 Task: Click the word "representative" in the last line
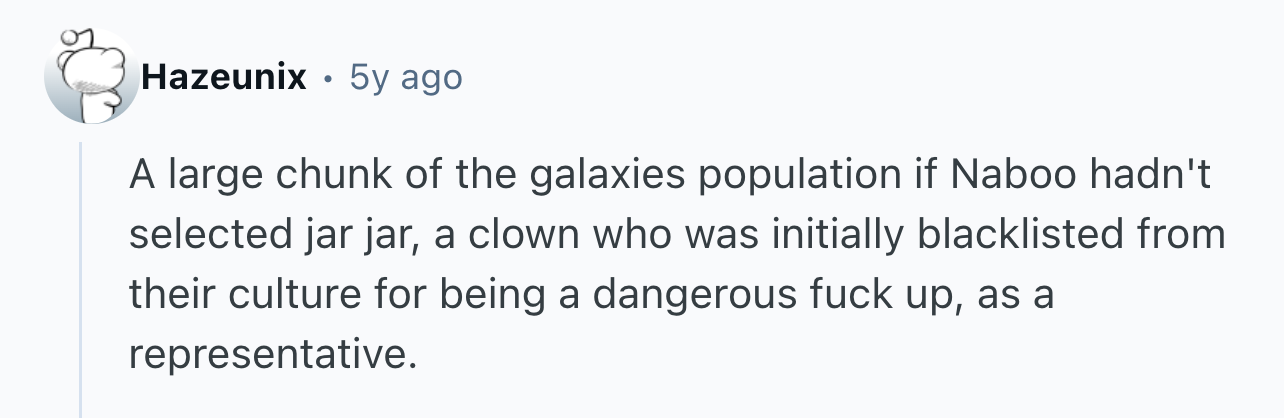point(272,352)
